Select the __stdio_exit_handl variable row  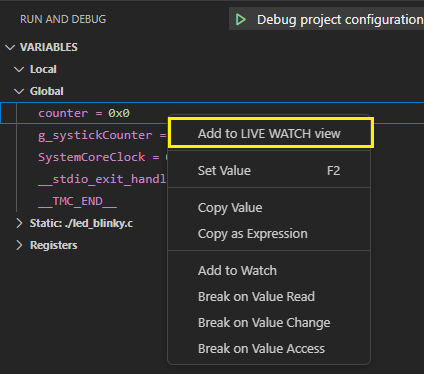pyautogui.click(x=102, y=179)
